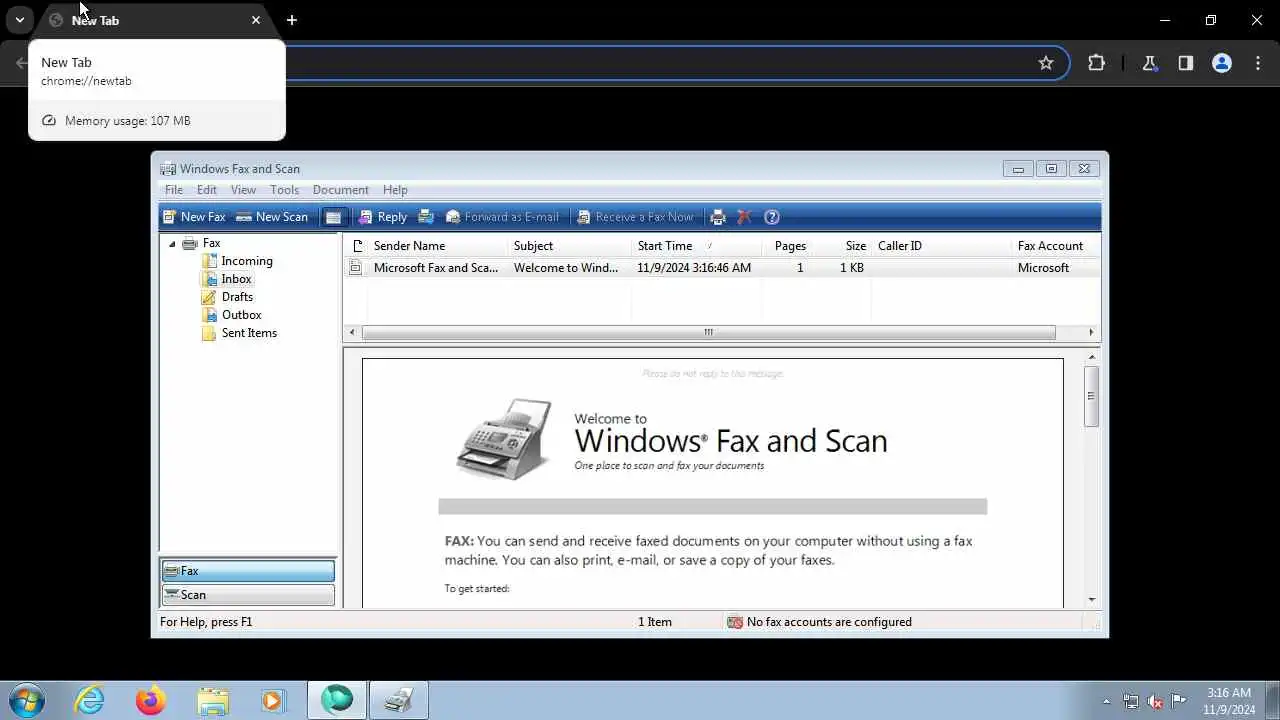Viewport: 1280px width, 720px height.
Task: Sort by Pages column header
Action: (790, 246)
